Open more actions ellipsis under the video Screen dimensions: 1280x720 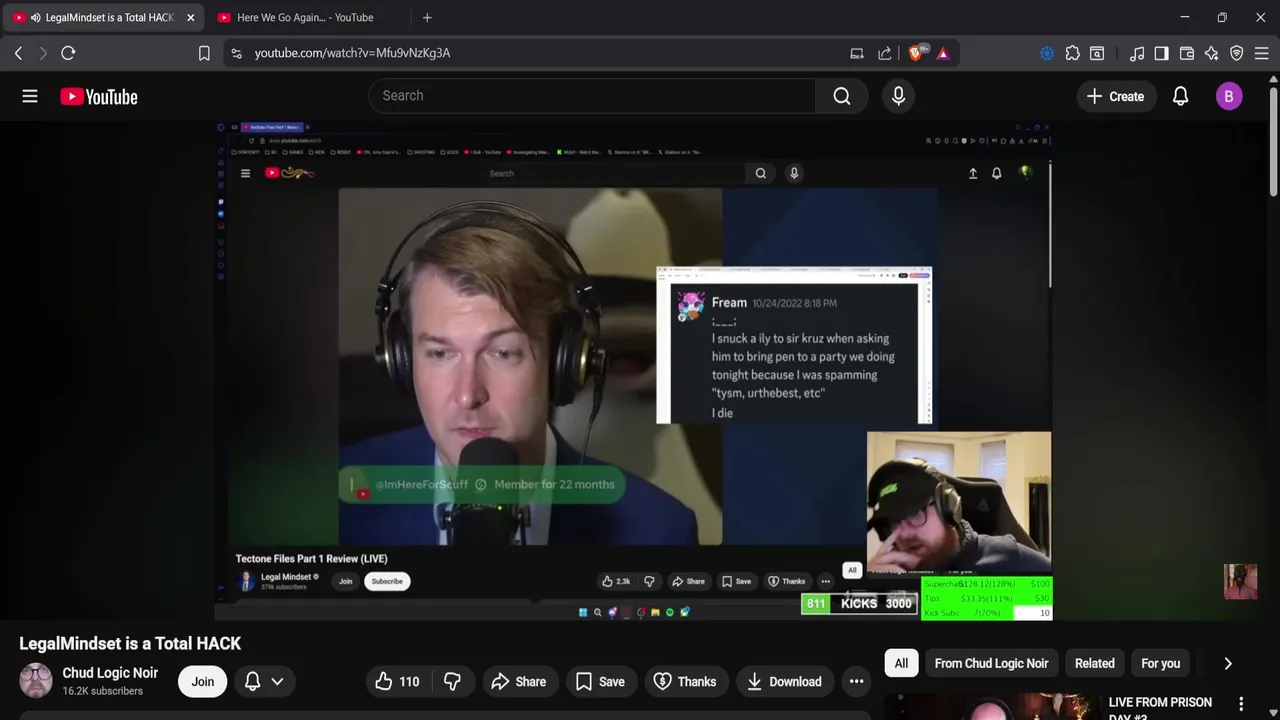(x=856, y=682)
